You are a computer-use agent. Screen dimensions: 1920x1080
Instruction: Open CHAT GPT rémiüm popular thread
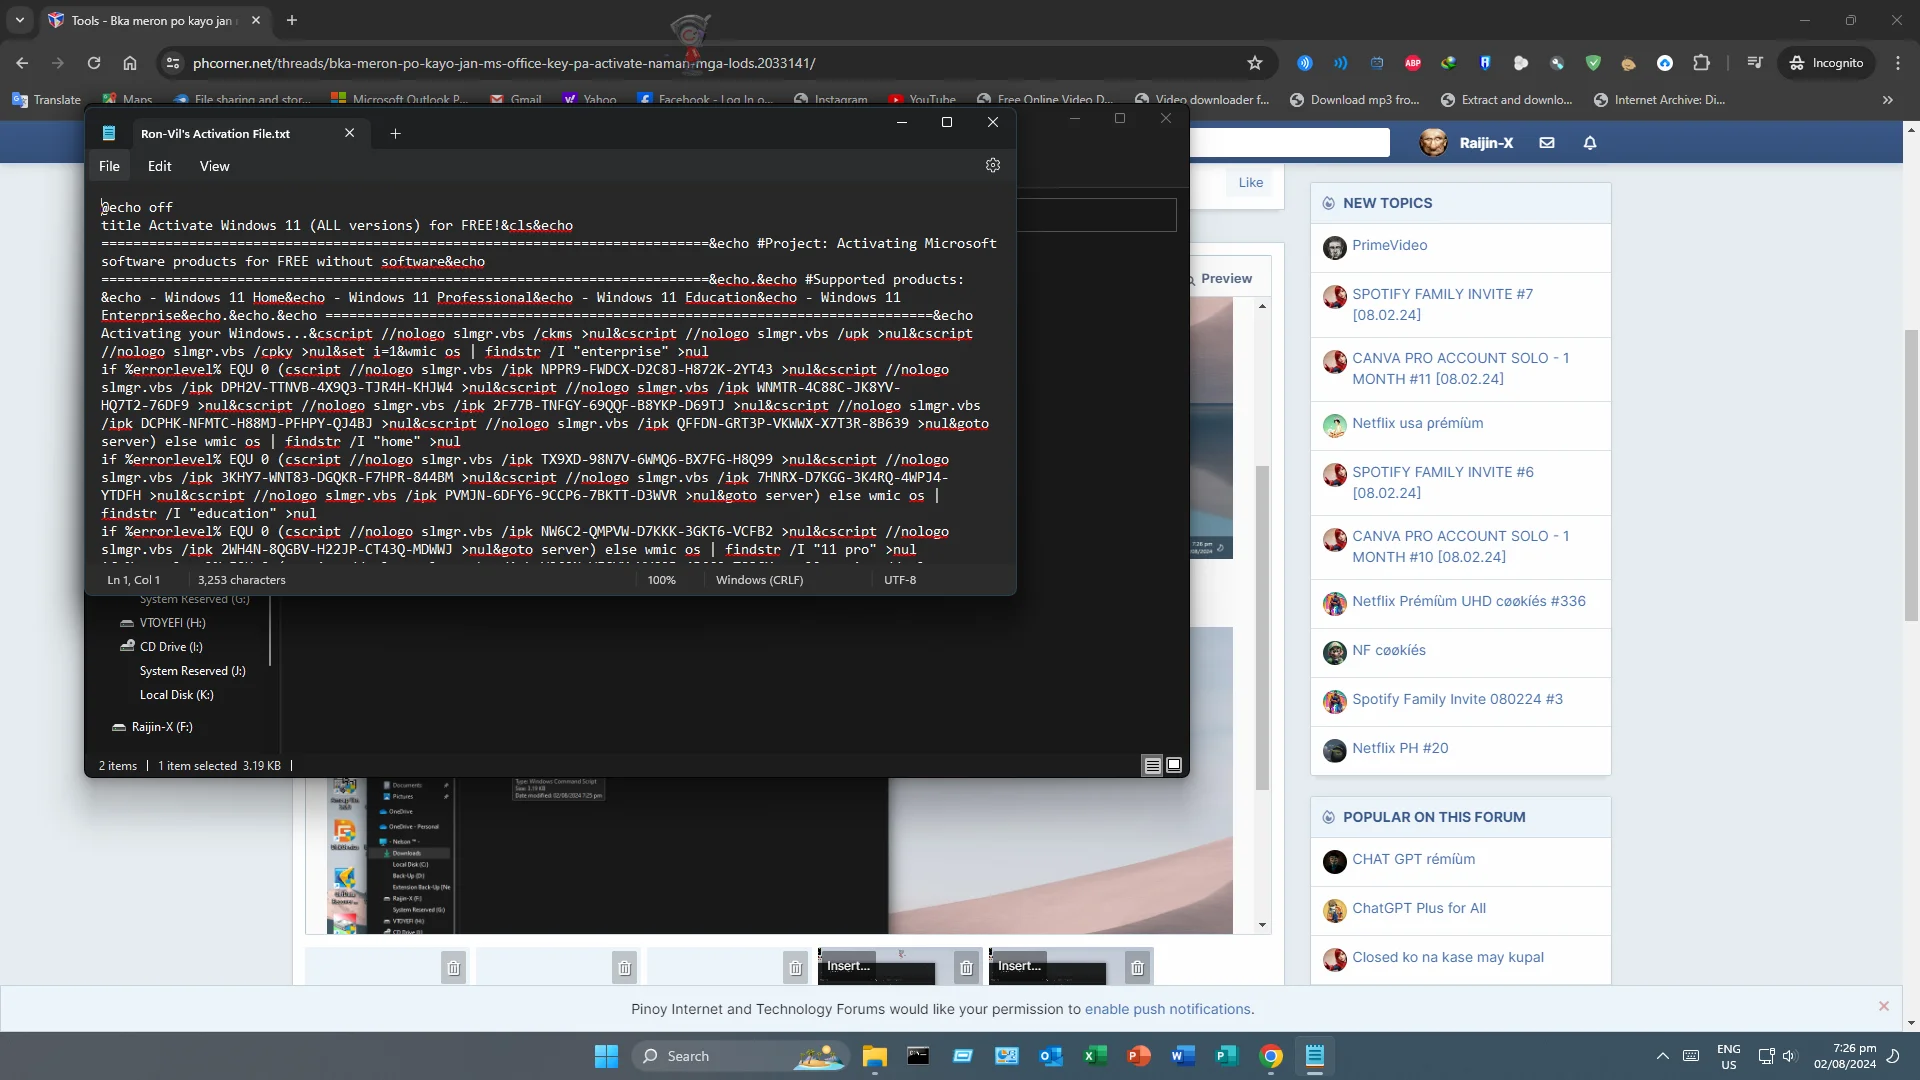[x=1413, y=859]
